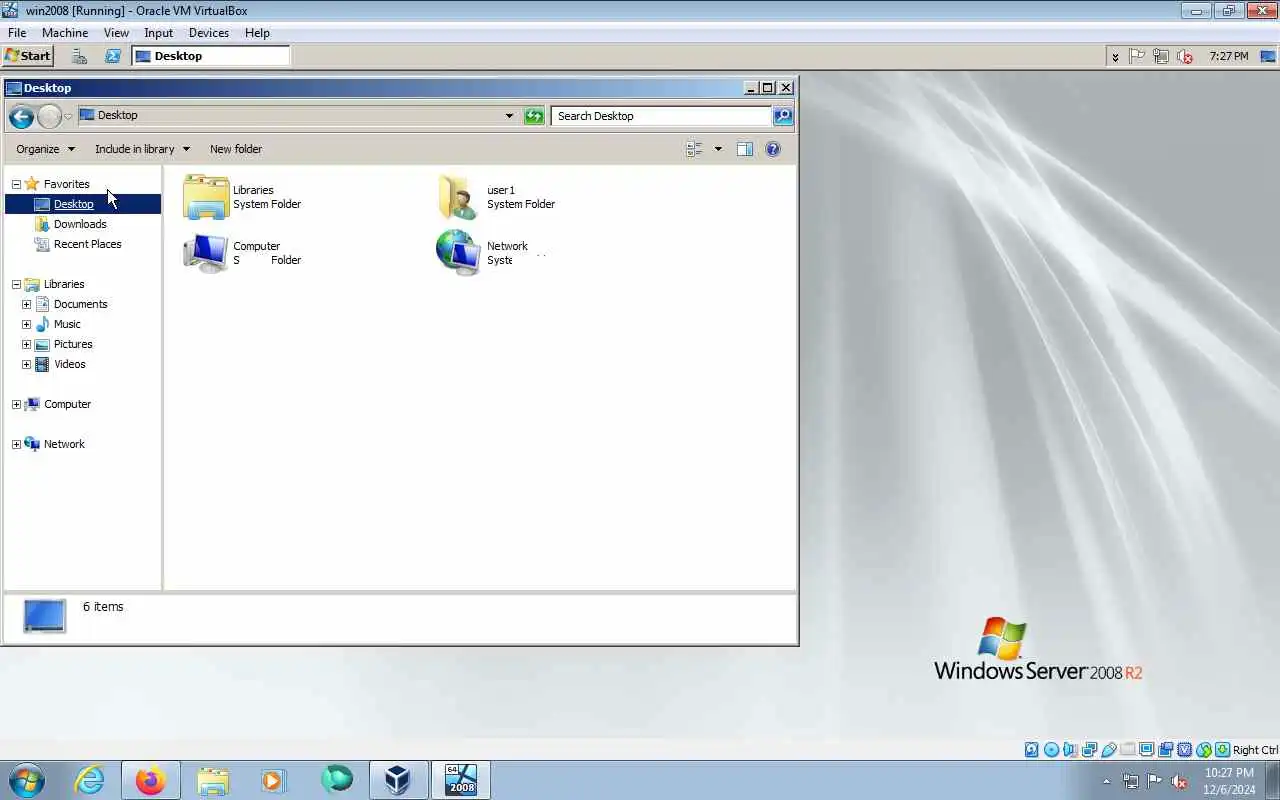Screen dimensions: 1280x800
Task: Open the VirtualBox View menu
Action: point(116,33)
